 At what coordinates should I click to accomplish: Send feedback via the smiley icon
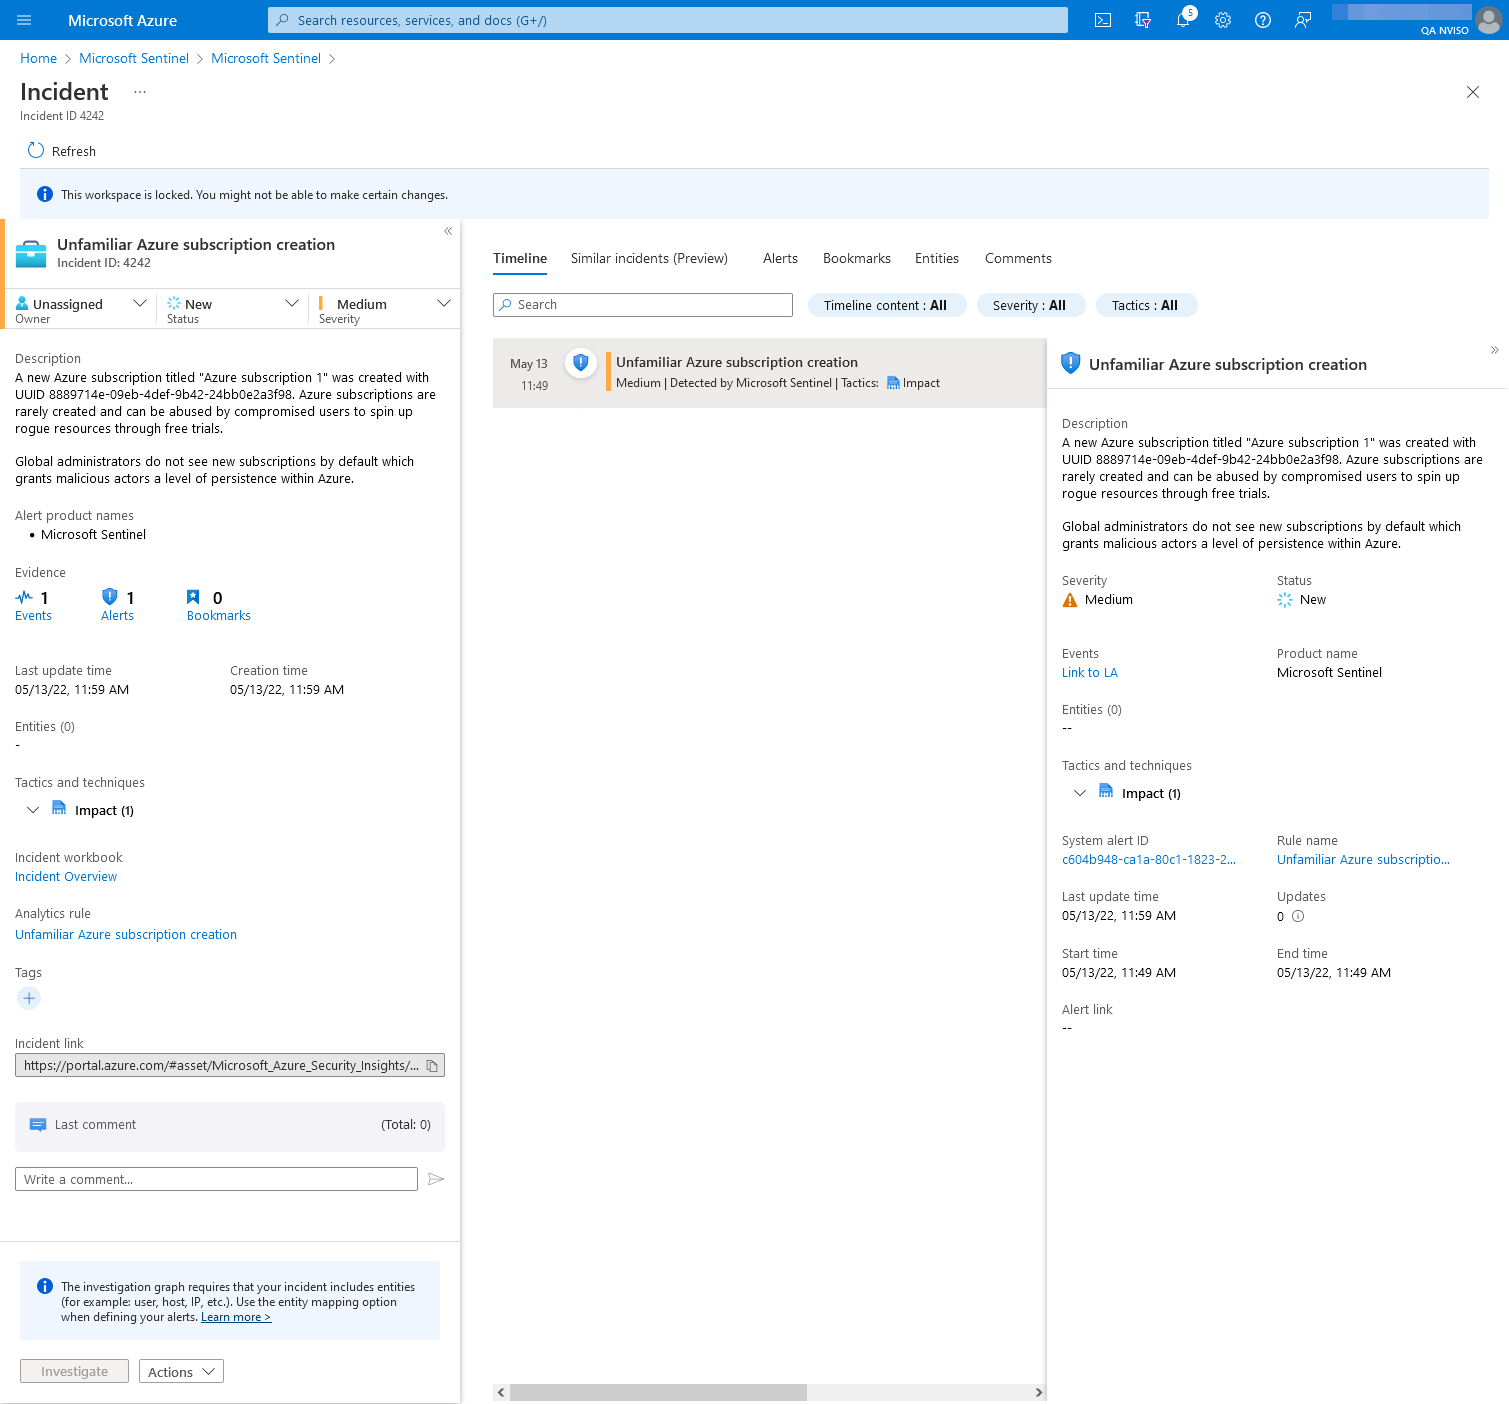(x=1302, y=20)
